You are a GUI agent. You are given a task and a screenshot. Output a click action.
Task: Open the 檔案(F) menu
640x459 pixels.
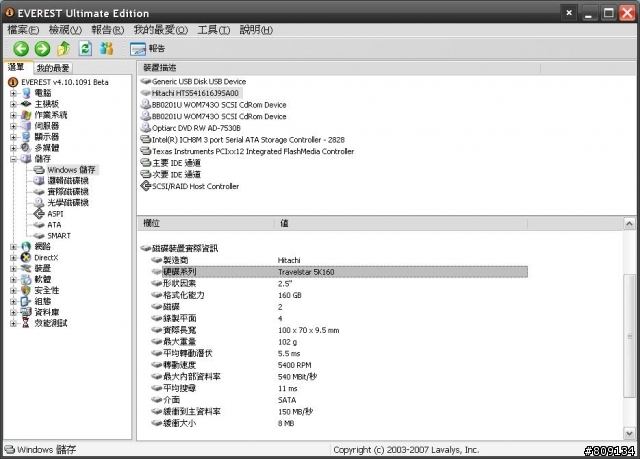[x=23, y=30]
